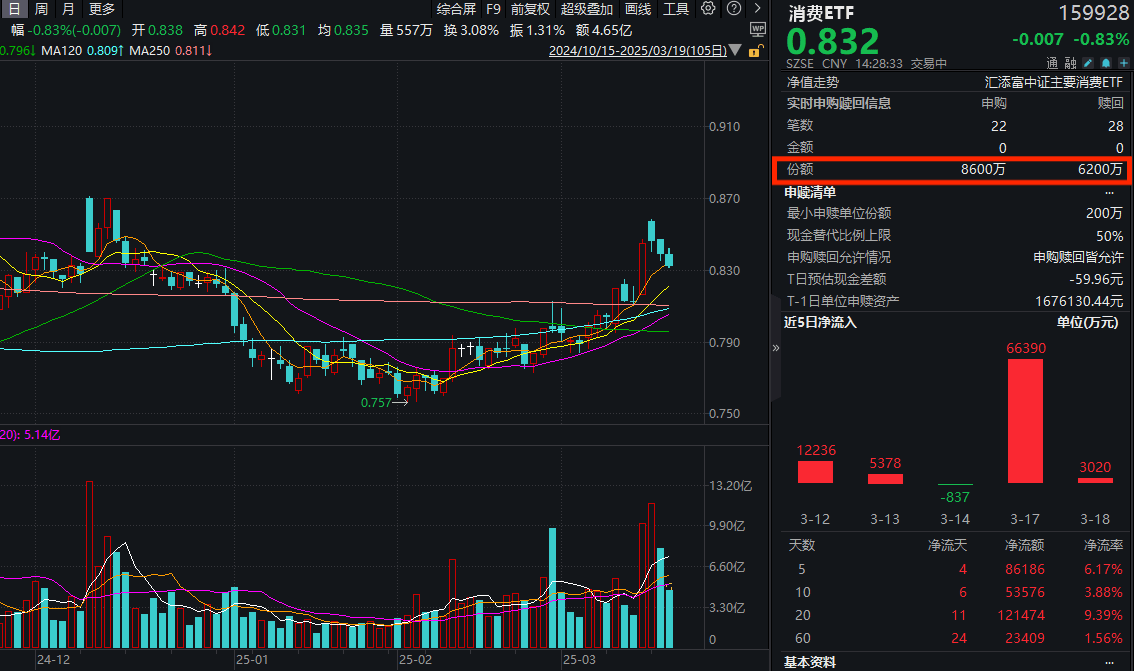Open the help question mark button
The height and width of the screenshot is (671, 1134).
pos(733,8)
